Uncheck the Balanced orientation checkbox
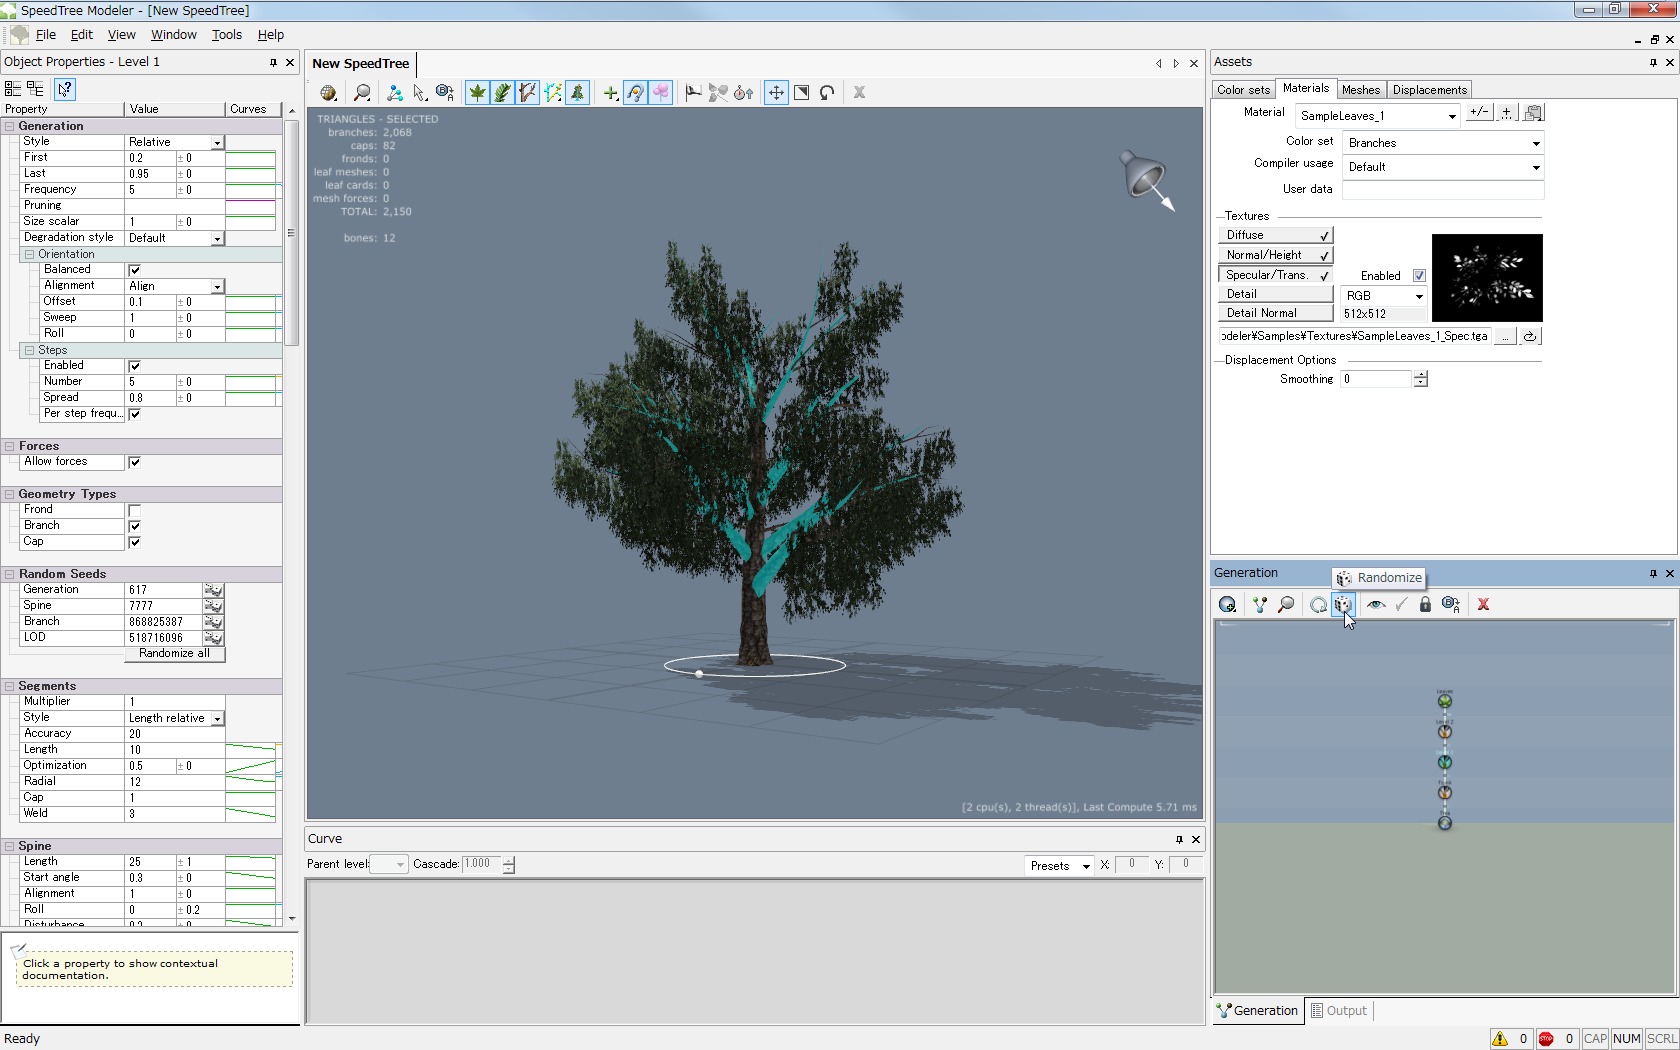This screenshot has height=1050, width=1680. point(135,270)
